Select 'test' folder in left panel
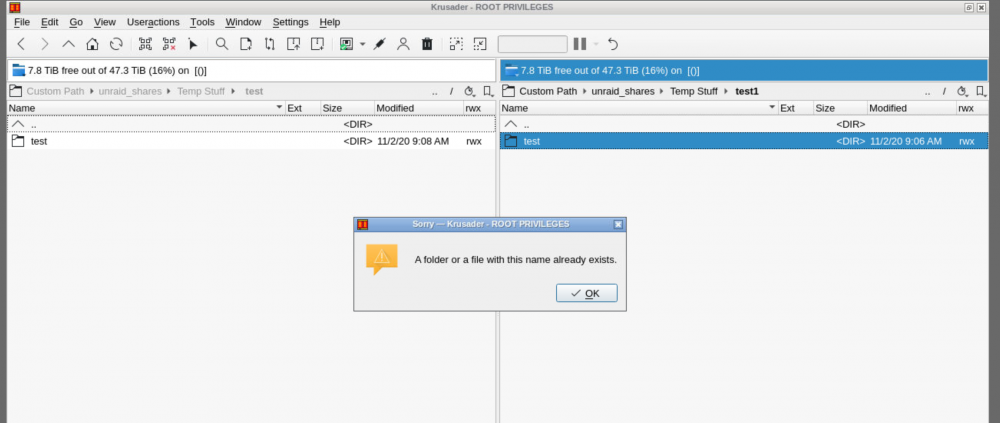The width and height of the screenshot is (1000, 423). click(251, 141)
